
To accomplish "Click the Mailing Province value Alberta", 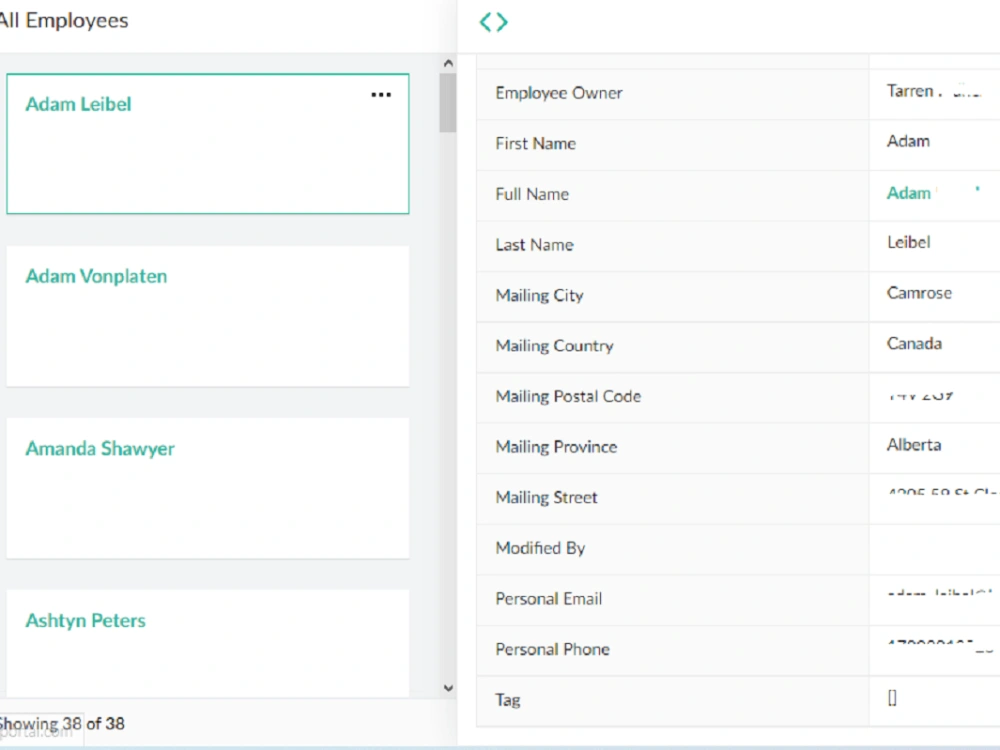I will pos(914,445).
